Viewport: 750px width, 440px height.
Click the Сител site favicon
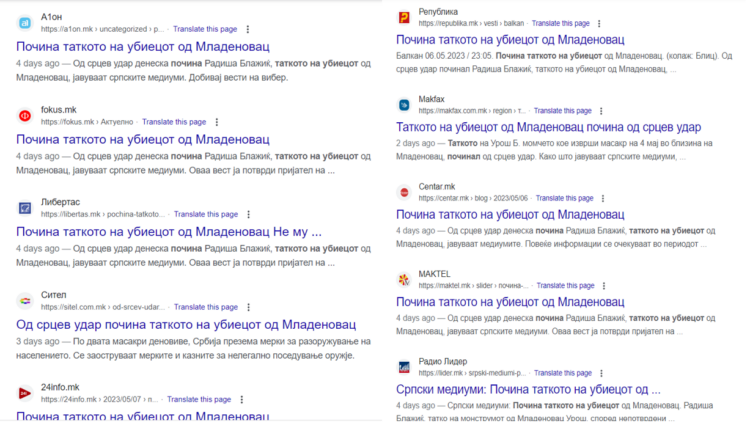coord(24,300)
